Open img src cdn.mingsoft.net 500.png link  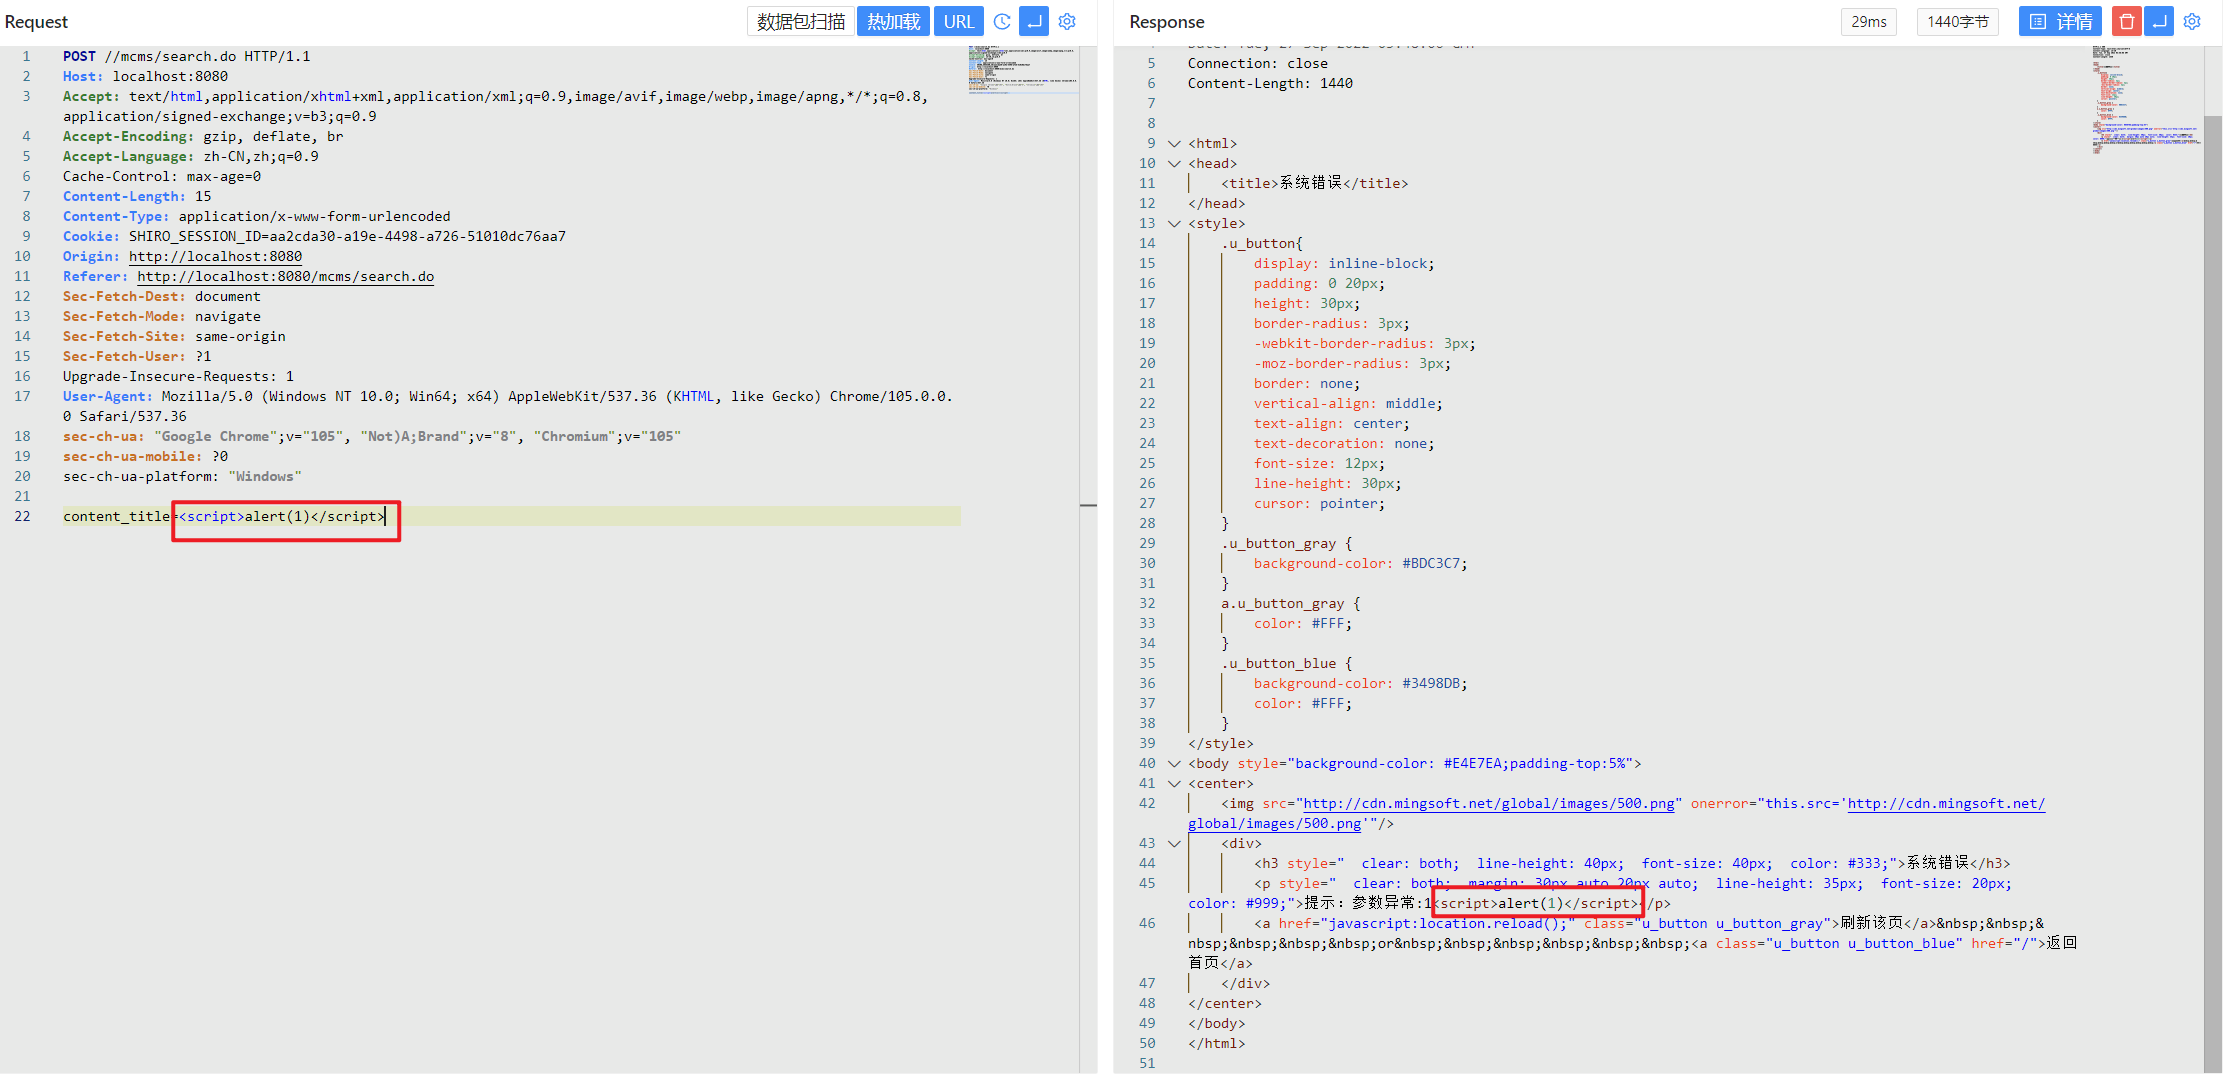click(1489, 803)
